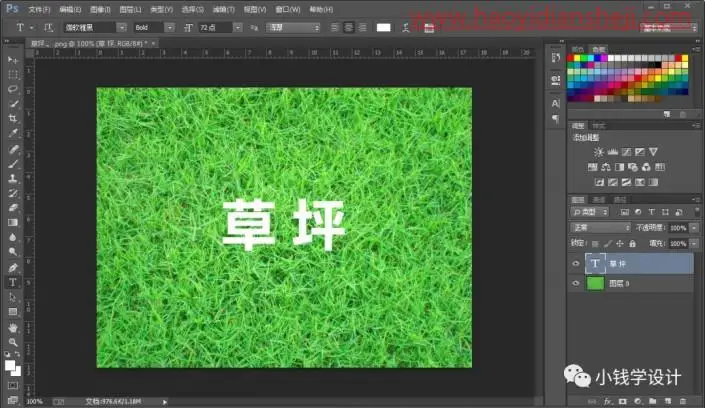Open the 滤镜(T) menu
Image resolution: width=705 pixels, height=408 pixels.
coord(223,9)
